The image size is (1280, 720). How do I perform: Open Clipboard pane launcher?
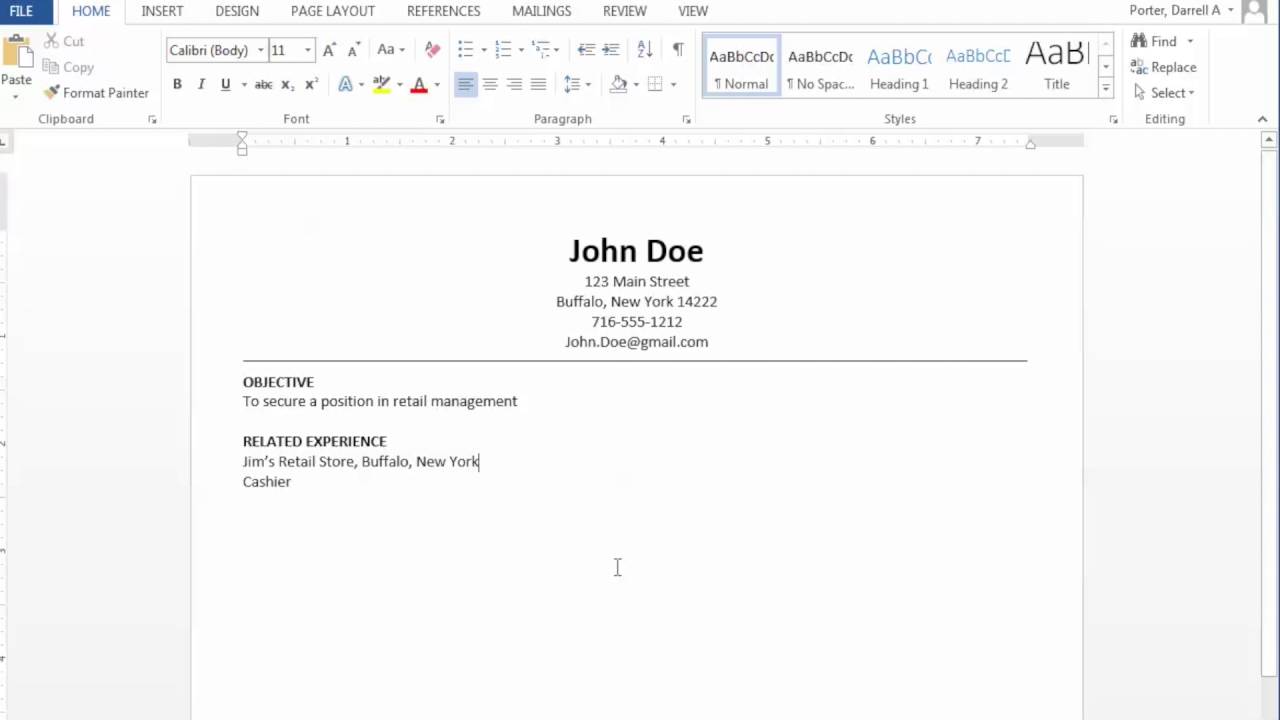pos(152,120)
